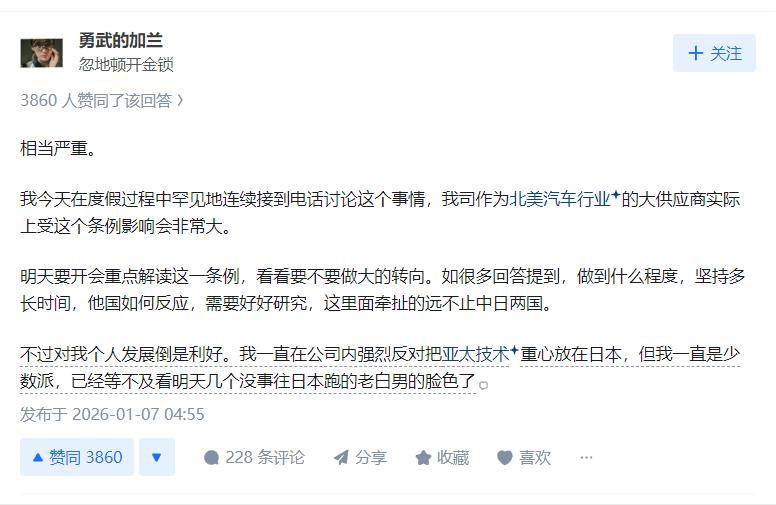This screenshot has width=776, height=505.
Task: Click the sparkle icon after 亚太技术
Action: click(x=514, y=351)
